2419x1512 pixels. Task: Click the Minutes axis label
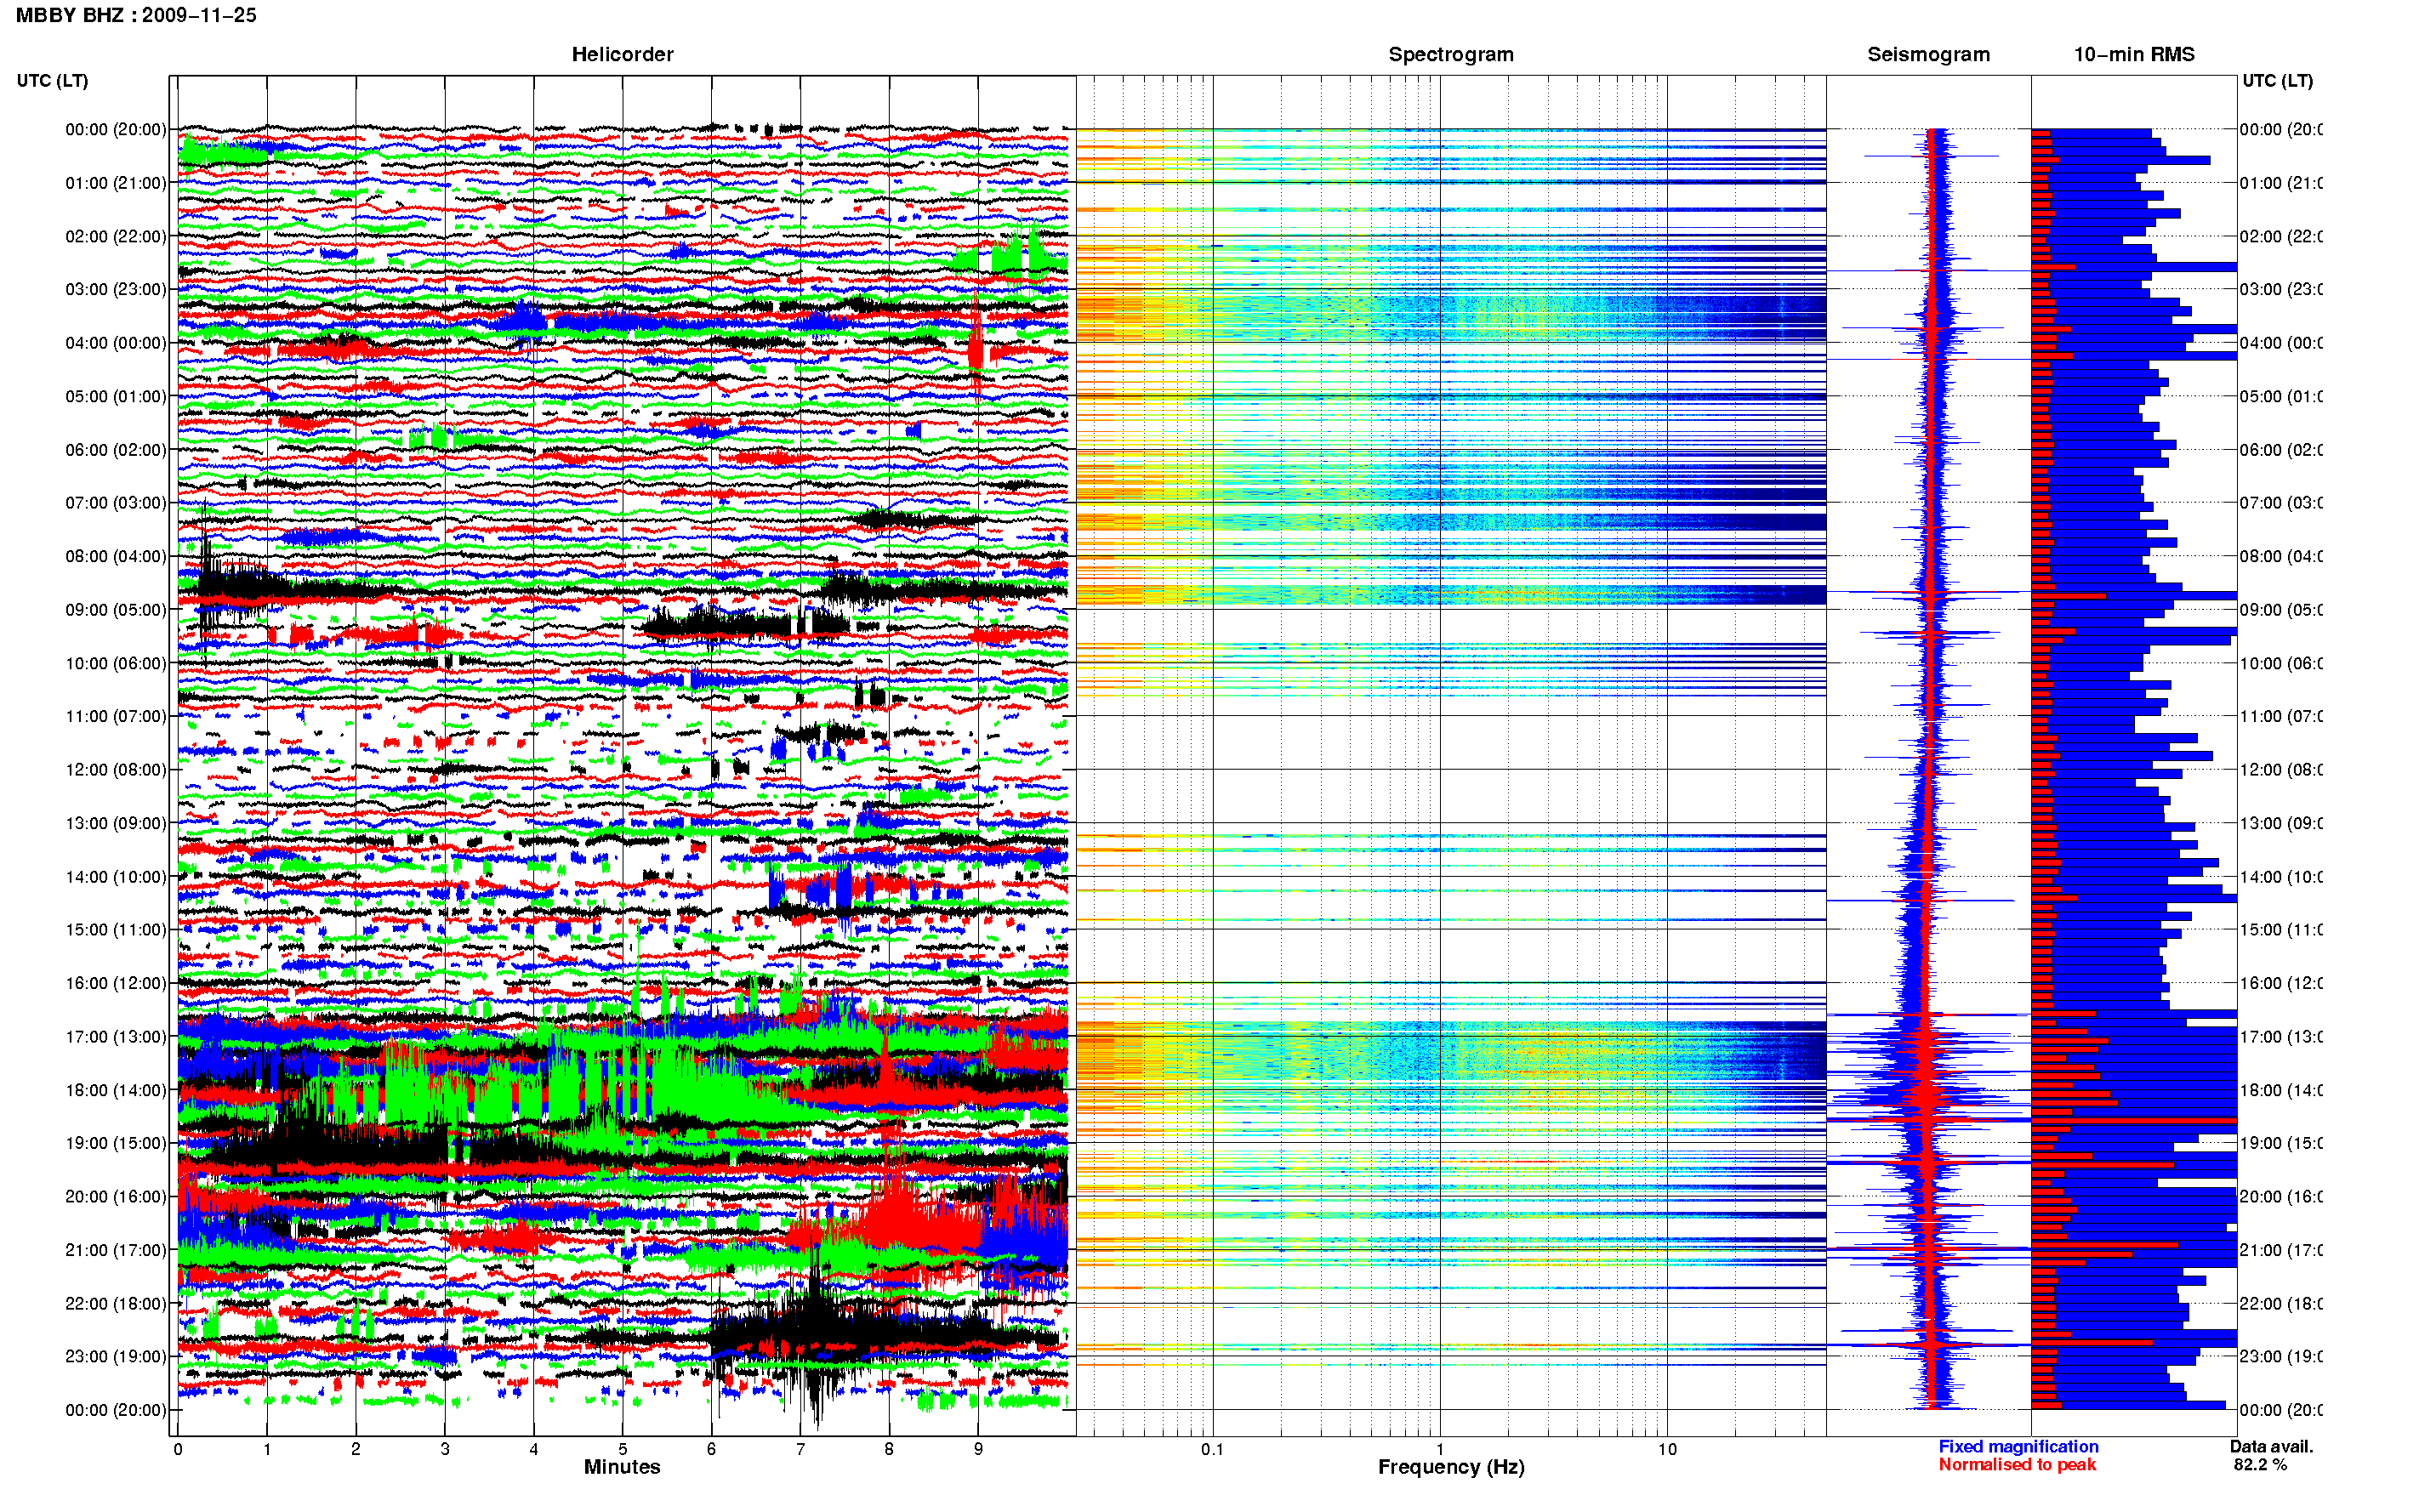[x=622, y=1467]
